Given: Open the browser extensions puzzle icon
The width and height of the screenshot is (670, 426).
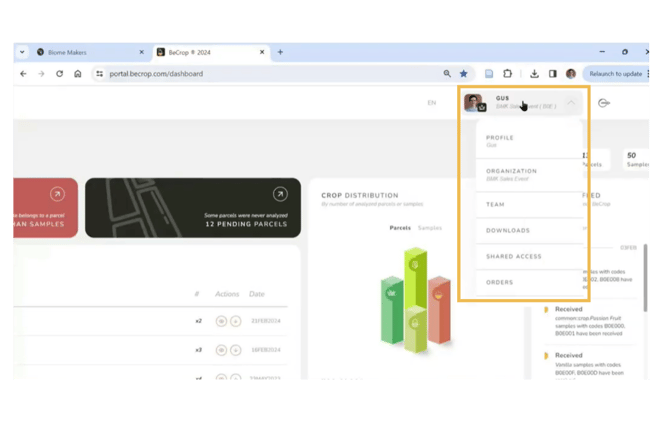Looking at the screenshot, I should [508, 74].
